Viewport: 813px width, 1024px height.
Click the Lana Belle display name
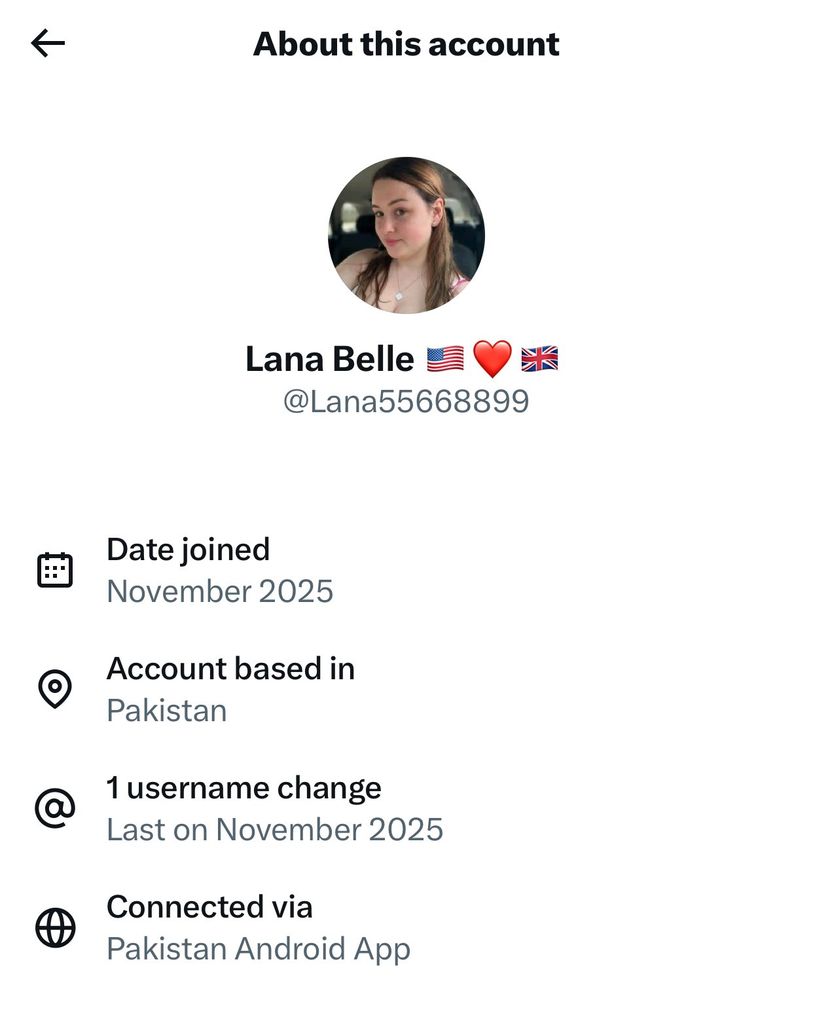[329, 358]
